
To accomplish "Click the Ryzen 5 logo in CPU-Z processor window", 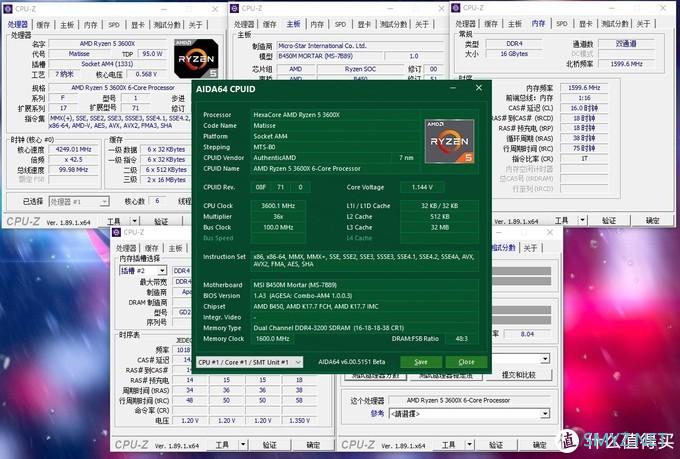I will click(x=196, y=59).
